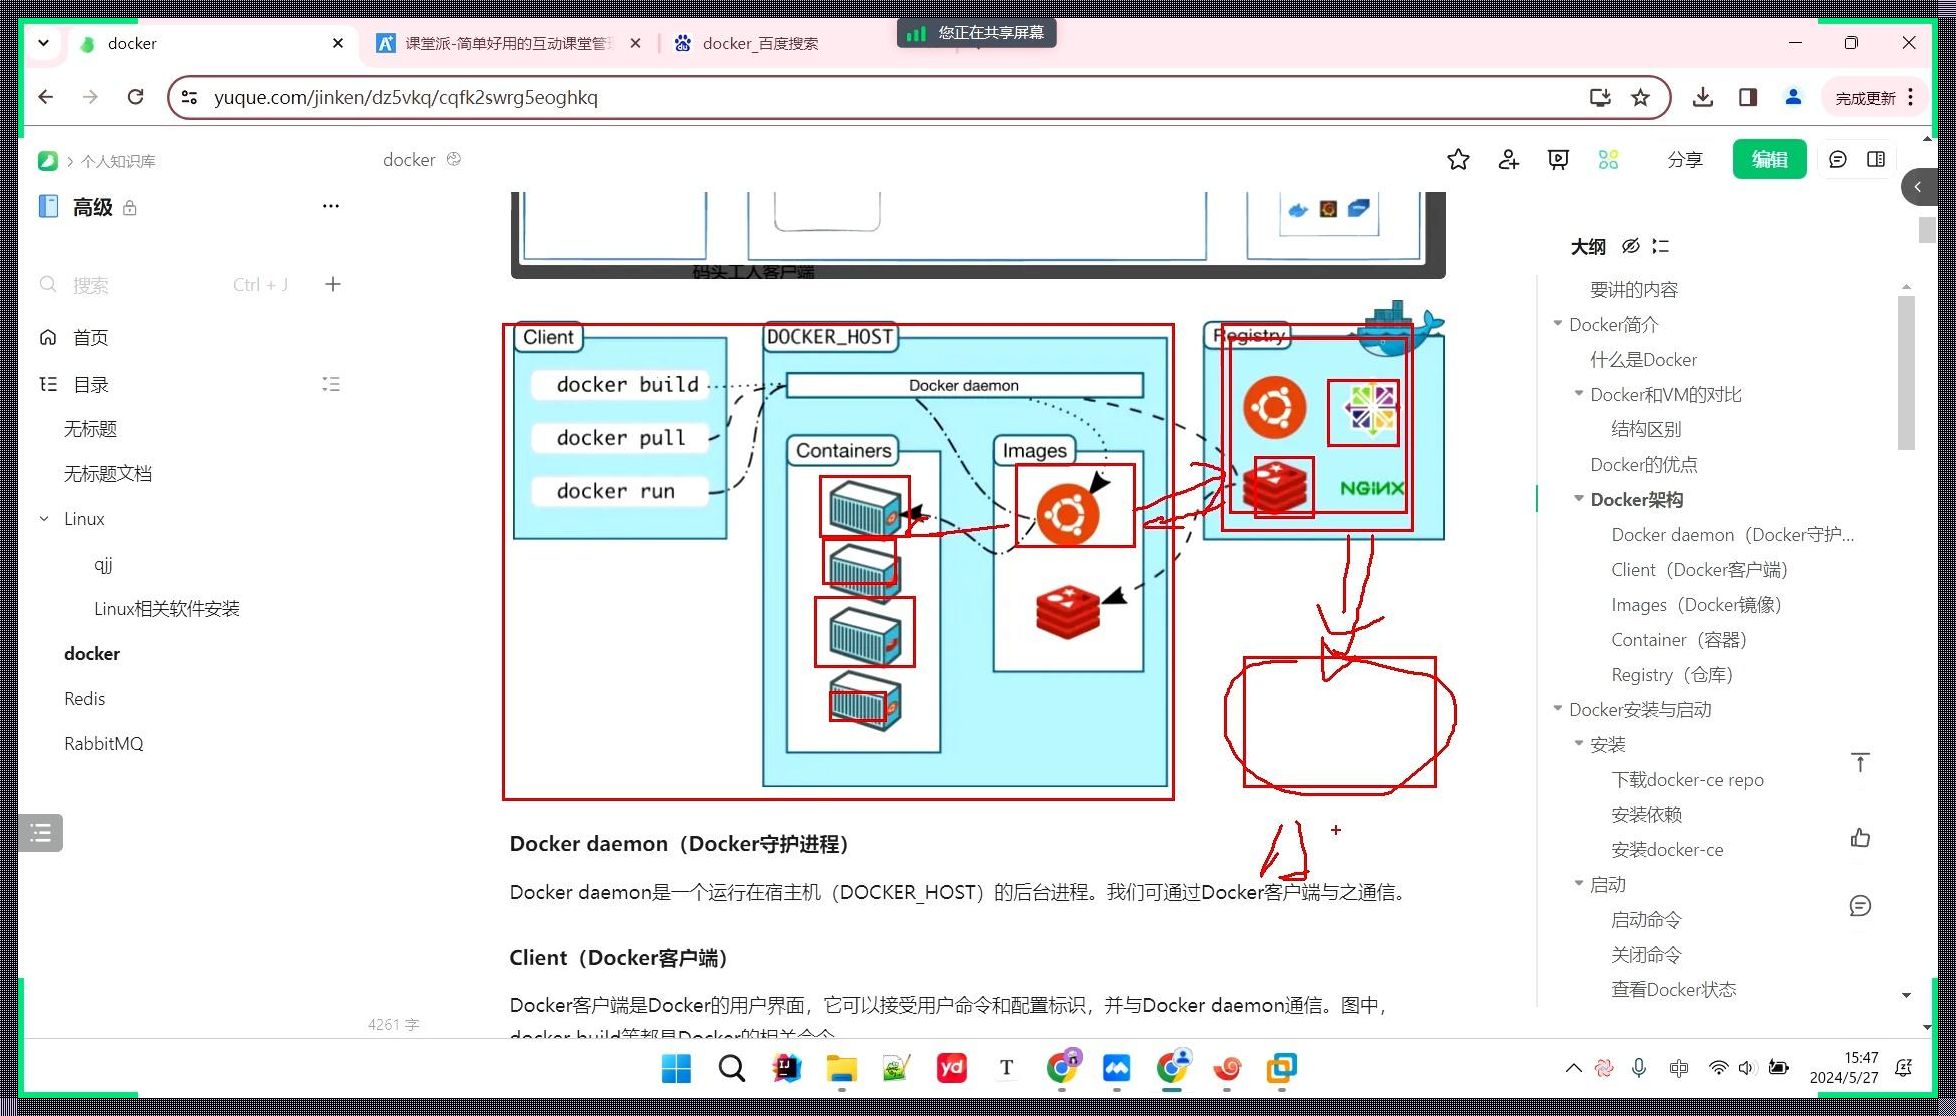Screen dimensions: 1956x1116
Task: Focus the 搜索 search field
Action: (165, 285)
